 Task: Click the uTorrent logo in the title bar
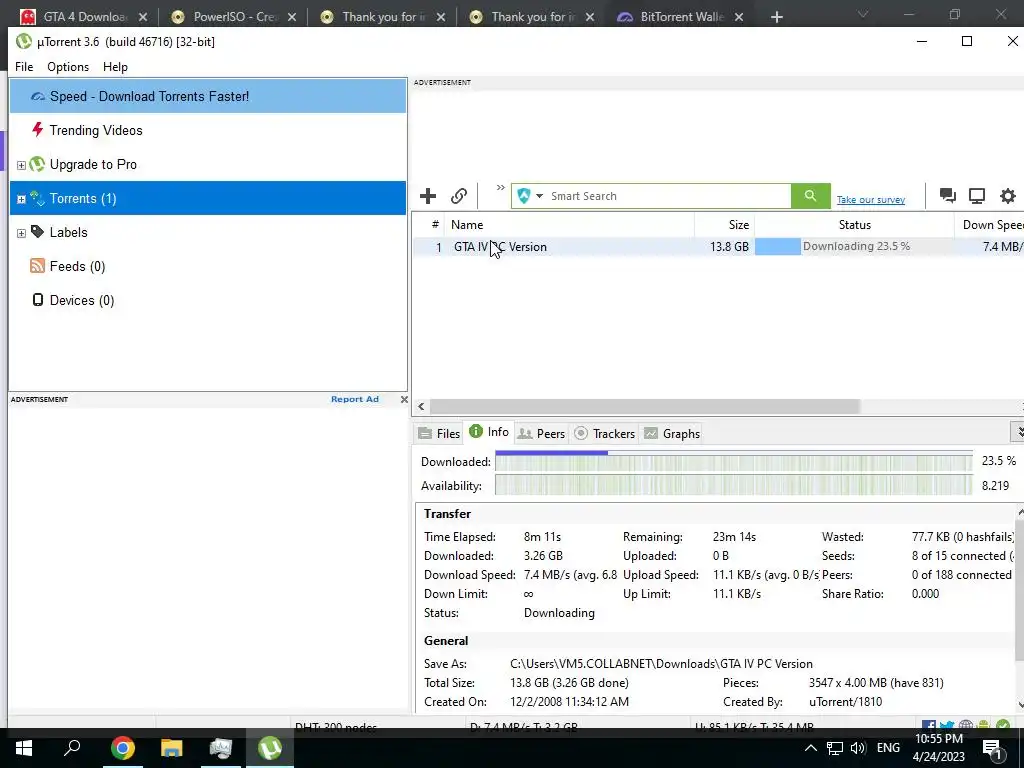tap(24, 41)
